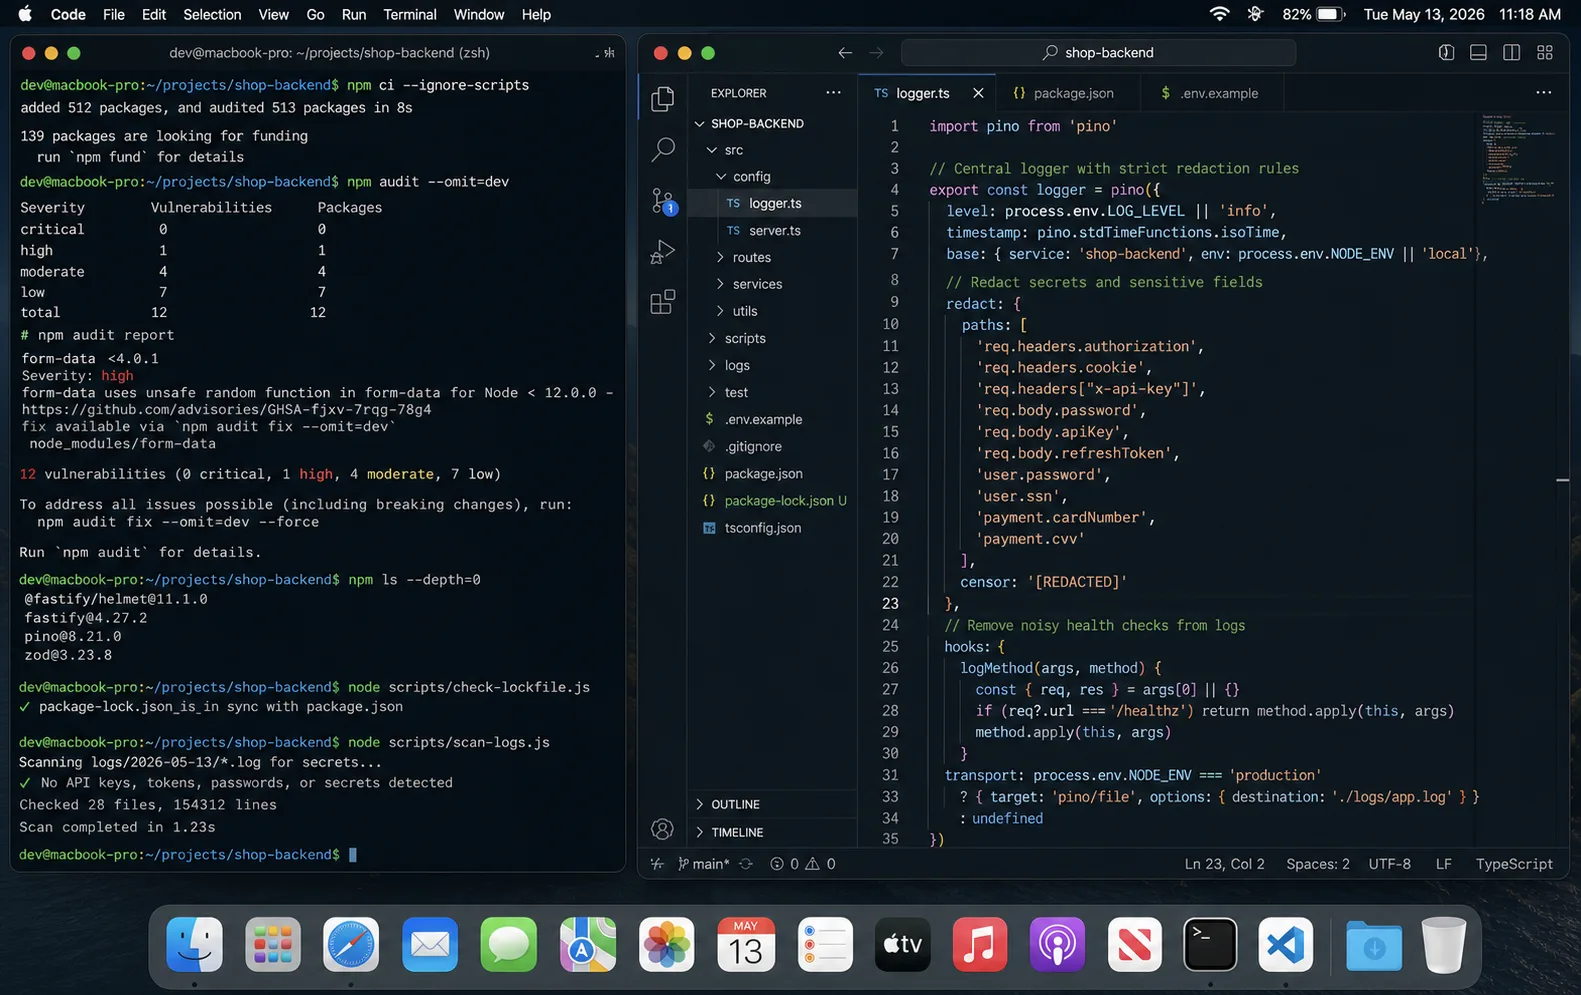Viewport: 1581px width, 995px height.
Task: Open the Selection menu
Action: 212,14
